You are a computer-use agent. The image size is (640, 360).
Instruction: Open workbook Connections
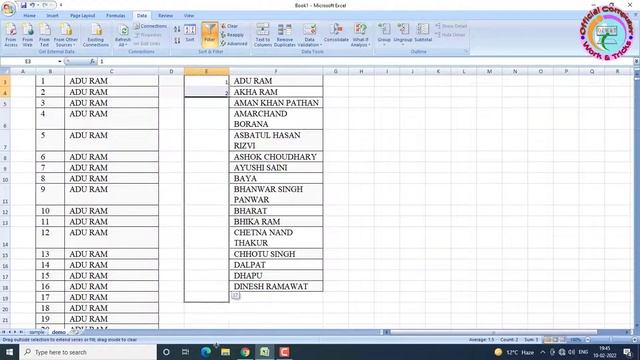point(150,26)
